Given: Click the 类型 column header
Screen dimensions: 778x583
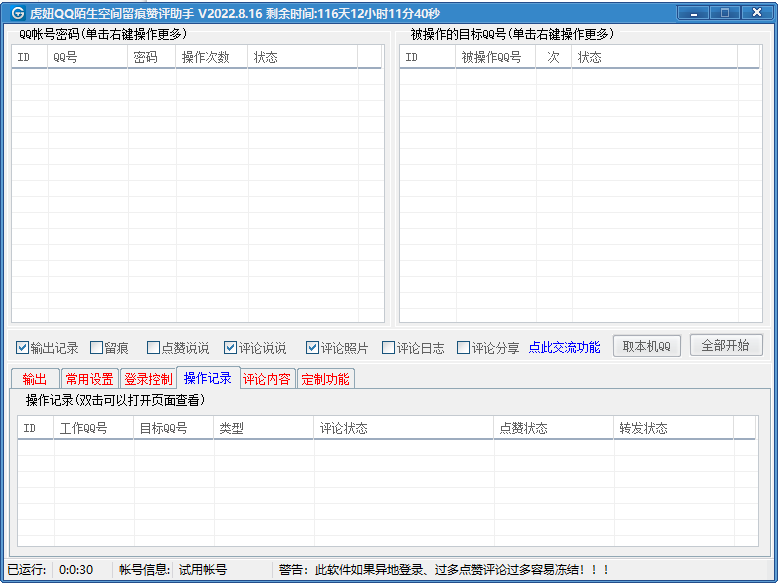Looking at the screenshot, I should [263, 428].
